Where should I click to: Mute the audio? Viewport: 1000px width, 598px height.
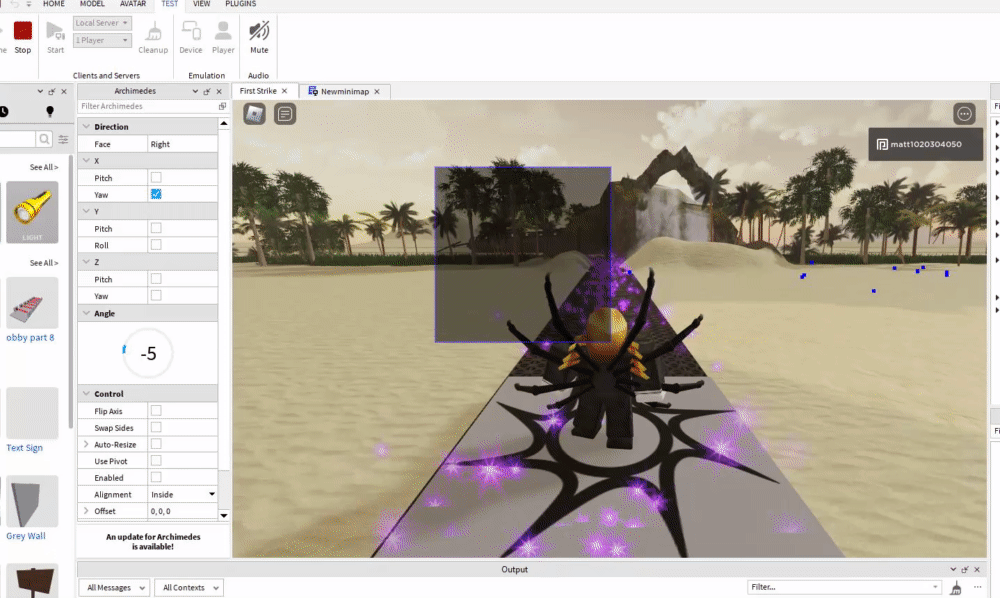click(x=259, y=31)
